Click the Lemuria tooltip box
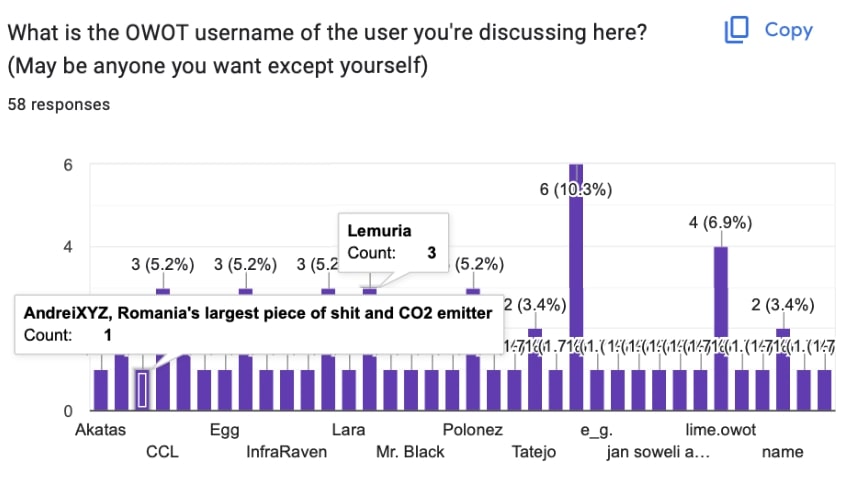 [x=393, y=241]
